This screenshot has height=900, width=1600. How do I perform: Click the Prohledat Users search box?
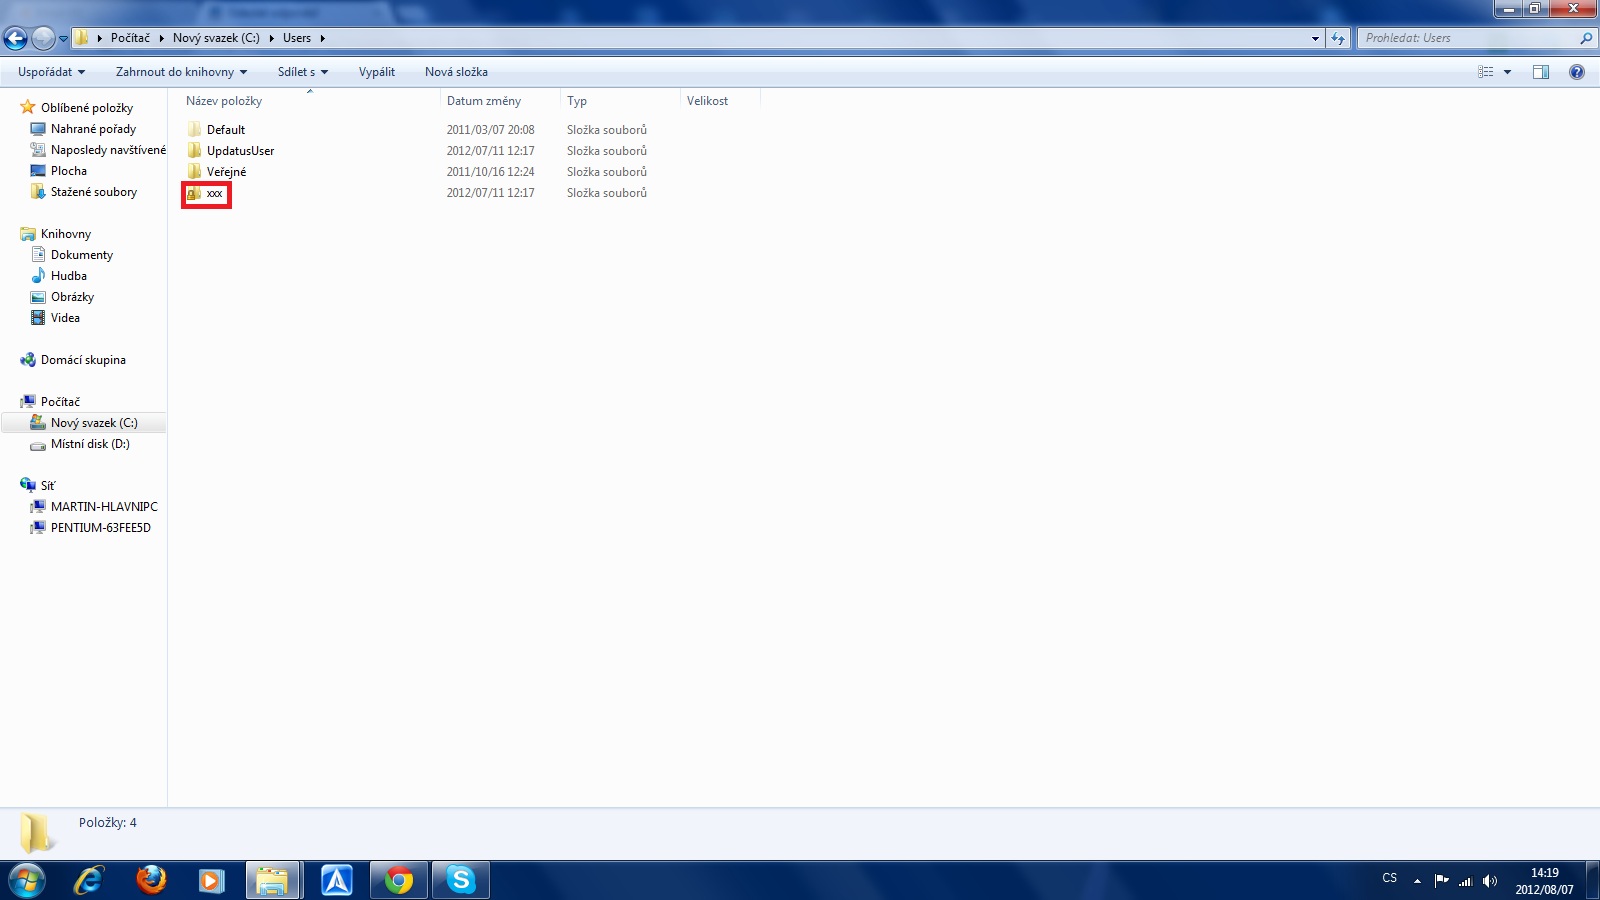pos(1468,38)
